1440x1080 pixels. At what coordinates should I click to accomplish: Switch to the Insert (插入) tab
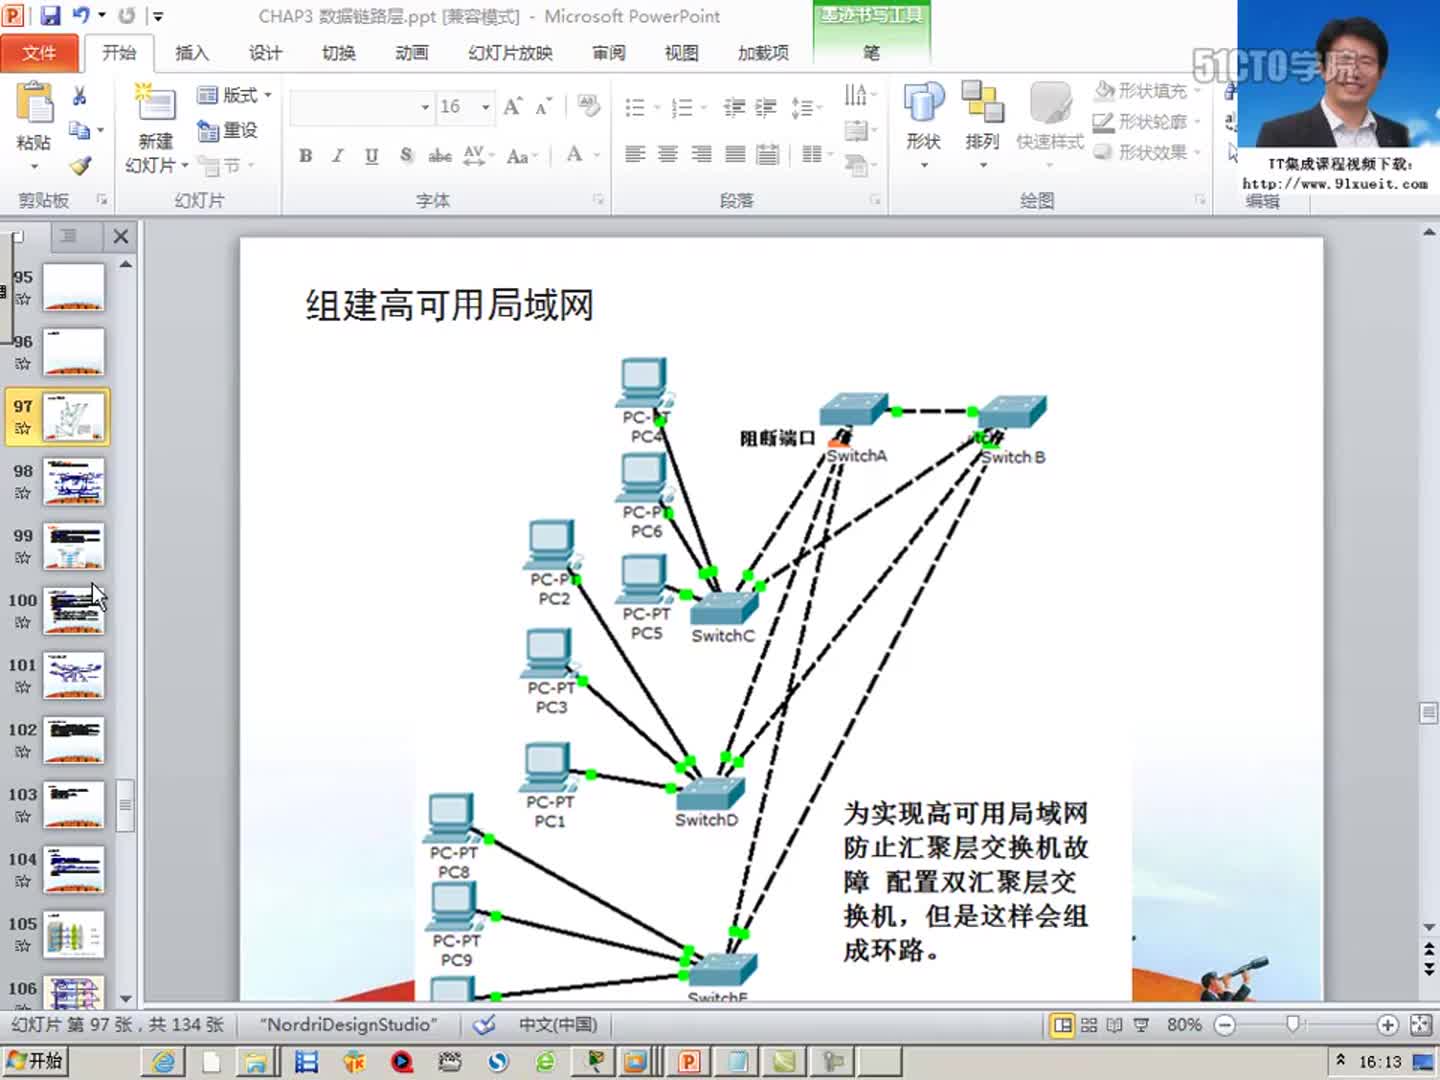(x=191, y=53)
